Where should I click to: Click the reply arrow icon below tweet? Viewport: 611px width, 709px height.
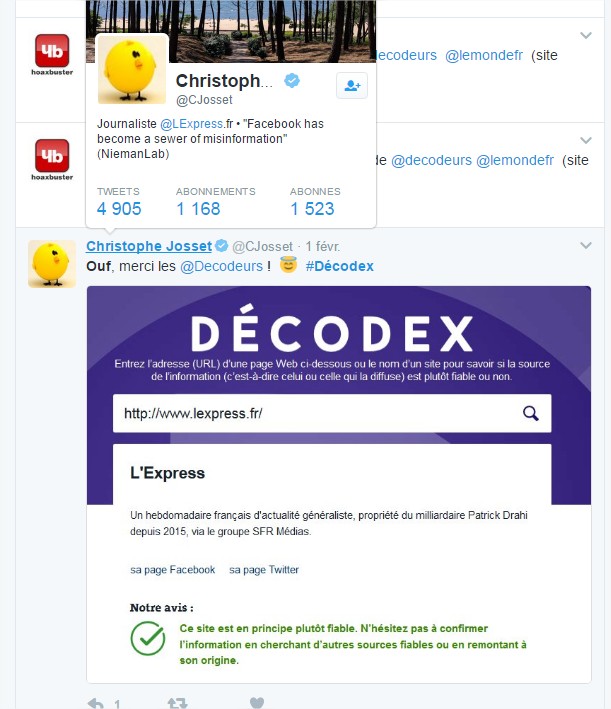[x=95, y=704]
